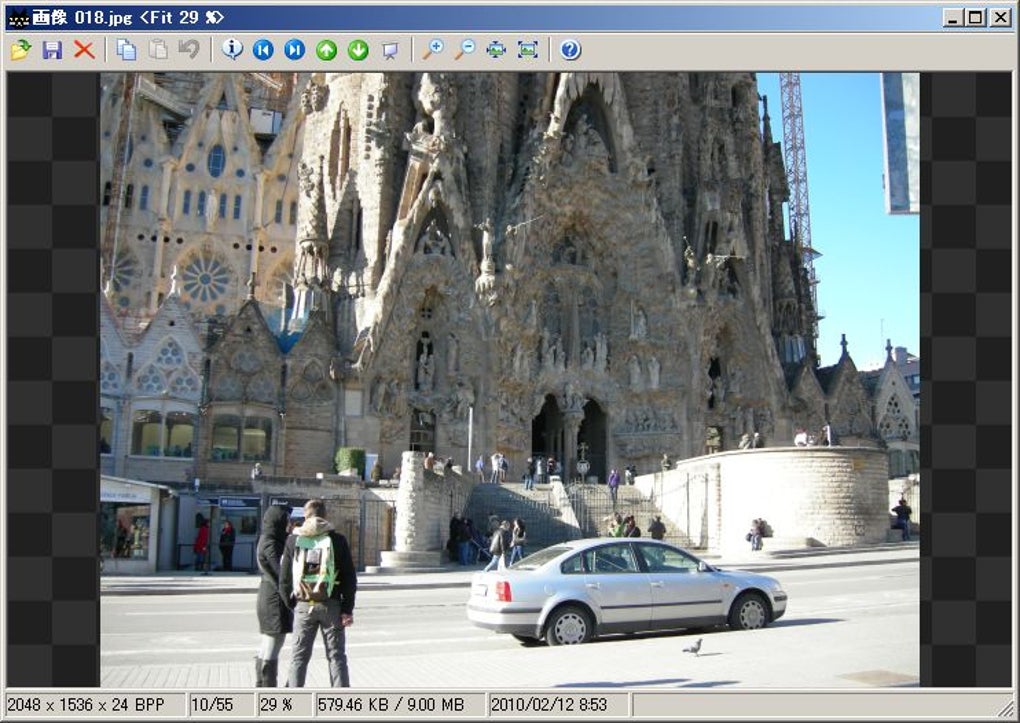Delete the image with the red X icon
Viewport: 1020px width, 723px height.
(84, 49)
